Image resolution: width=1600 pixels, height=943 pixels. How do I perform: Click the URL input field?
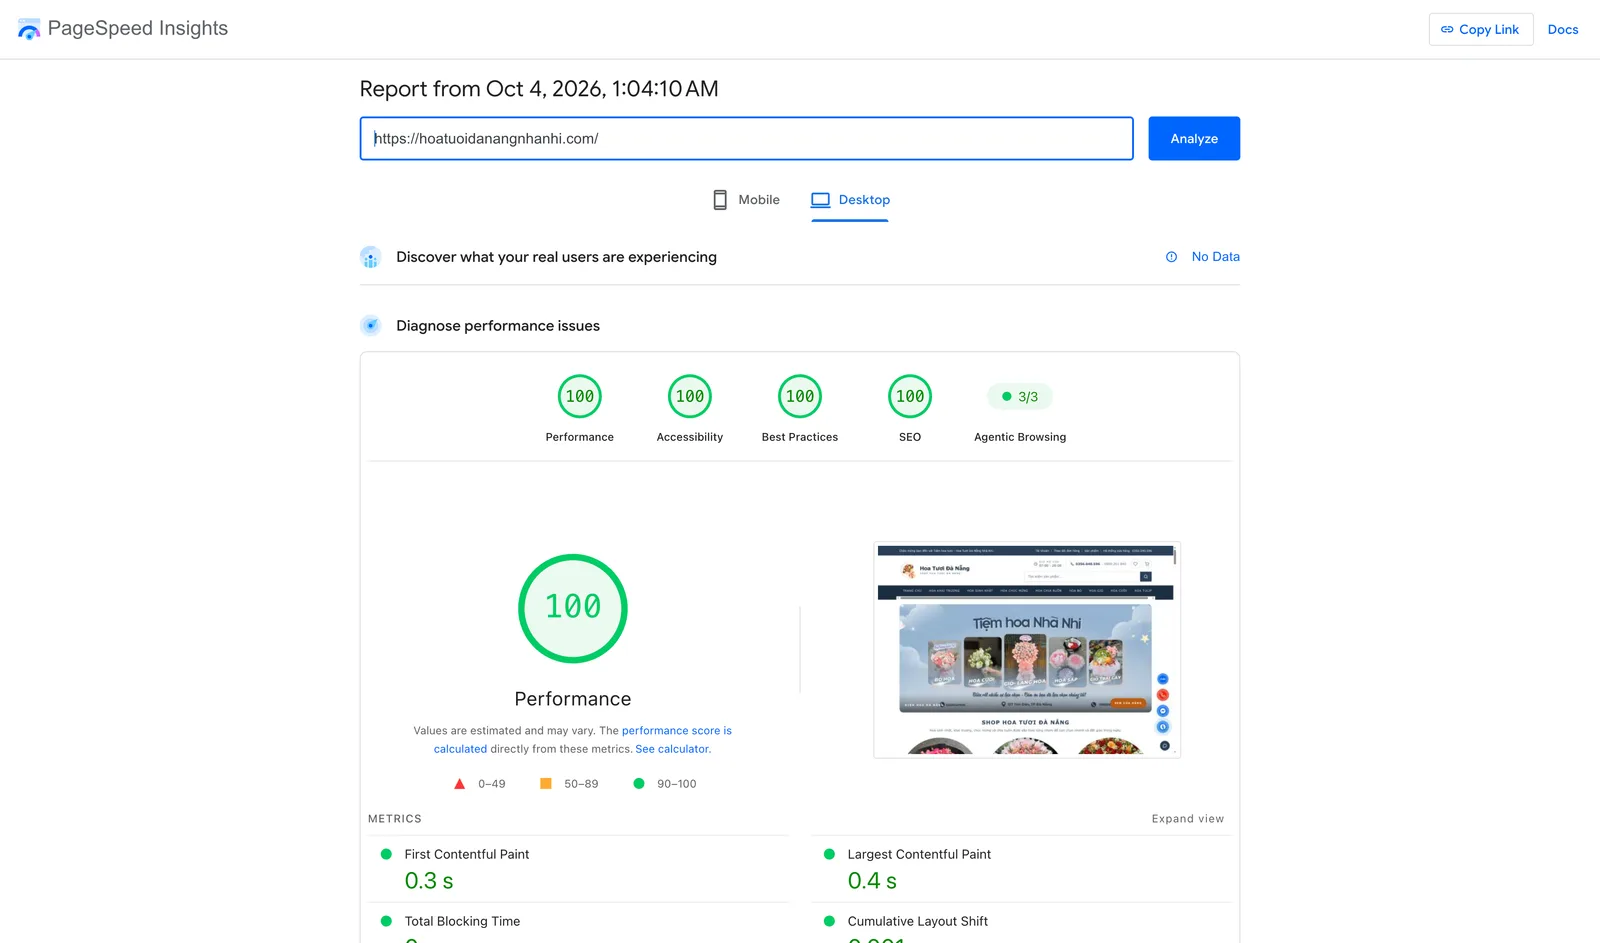pyautogui.click(x=746, y=138)
